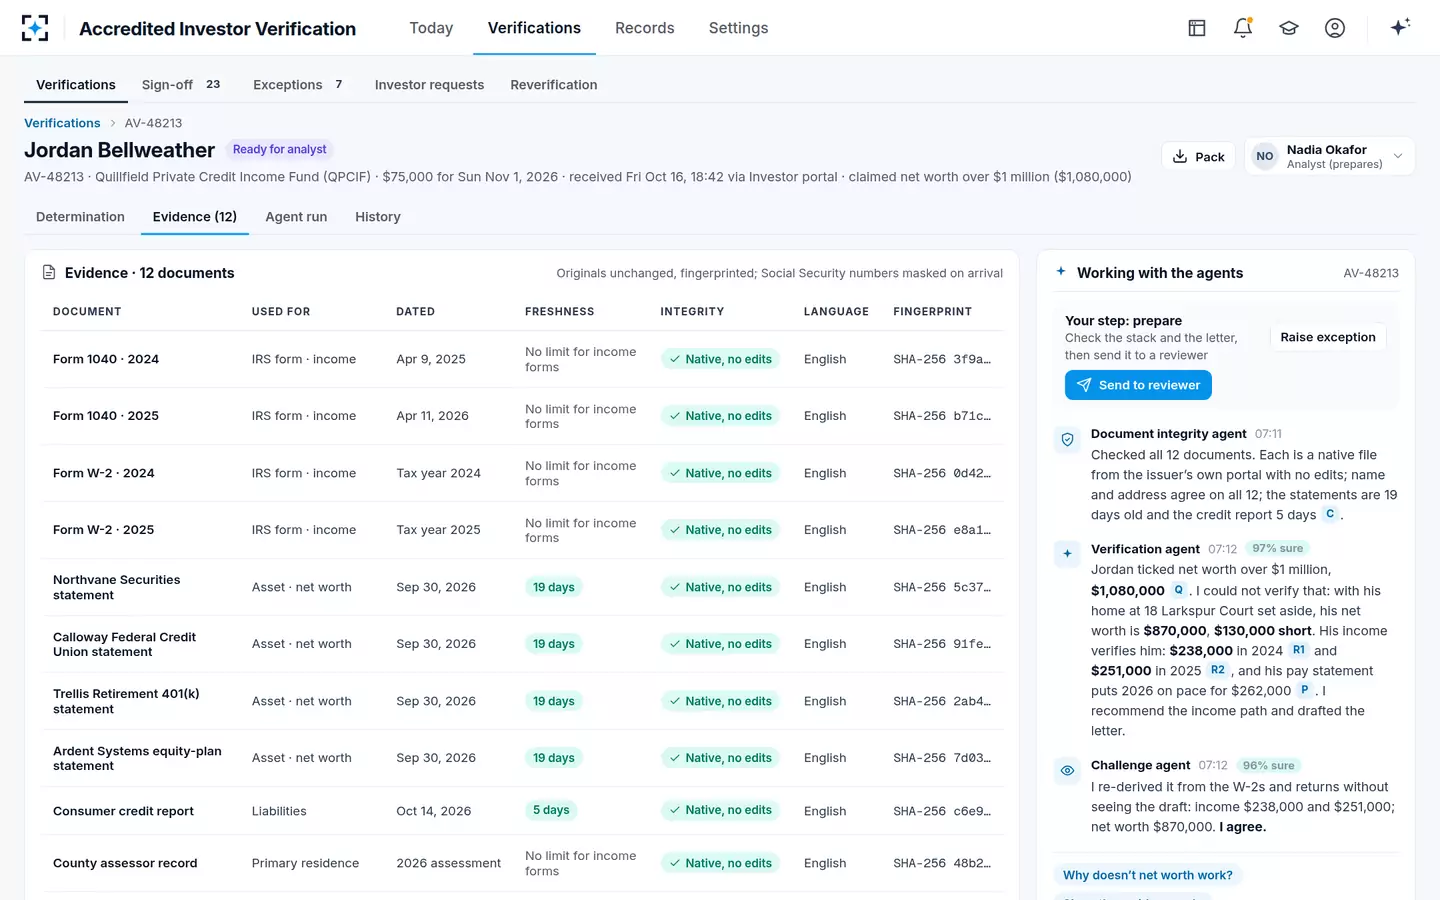Viewport: 1440px width, 900px height.
Task: Open the user profile icon
Action: 1335,28
